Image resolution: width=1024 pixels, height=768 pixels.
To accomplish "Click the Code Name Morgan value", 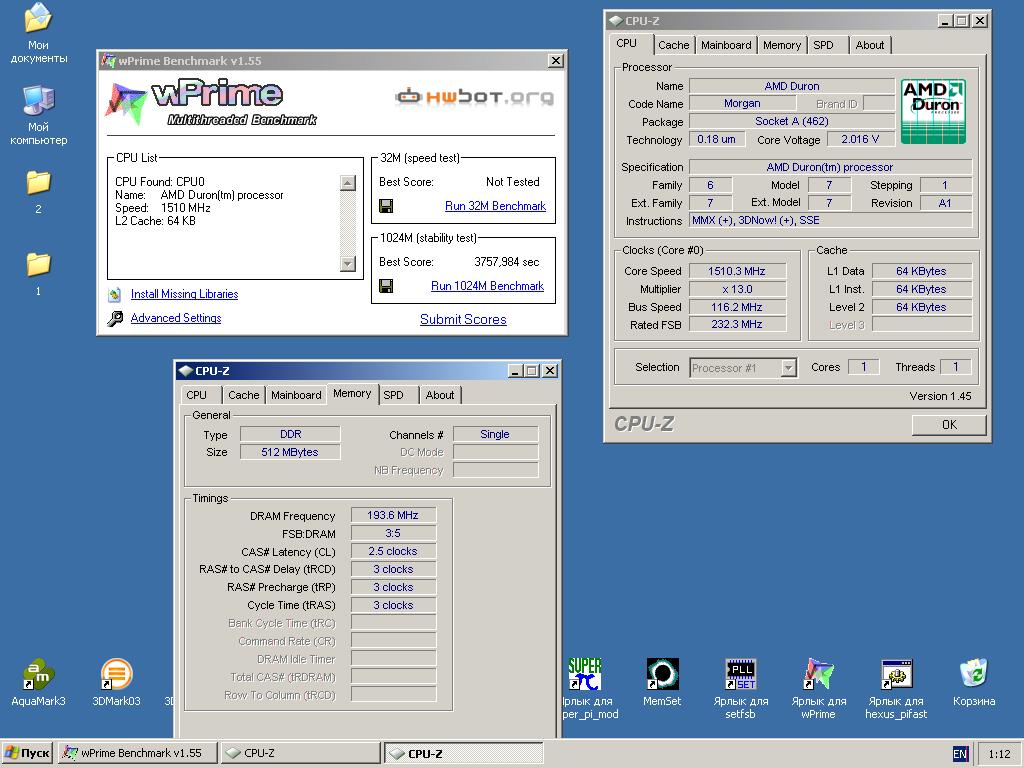I will pyautogui.click(x=742, y=103).
